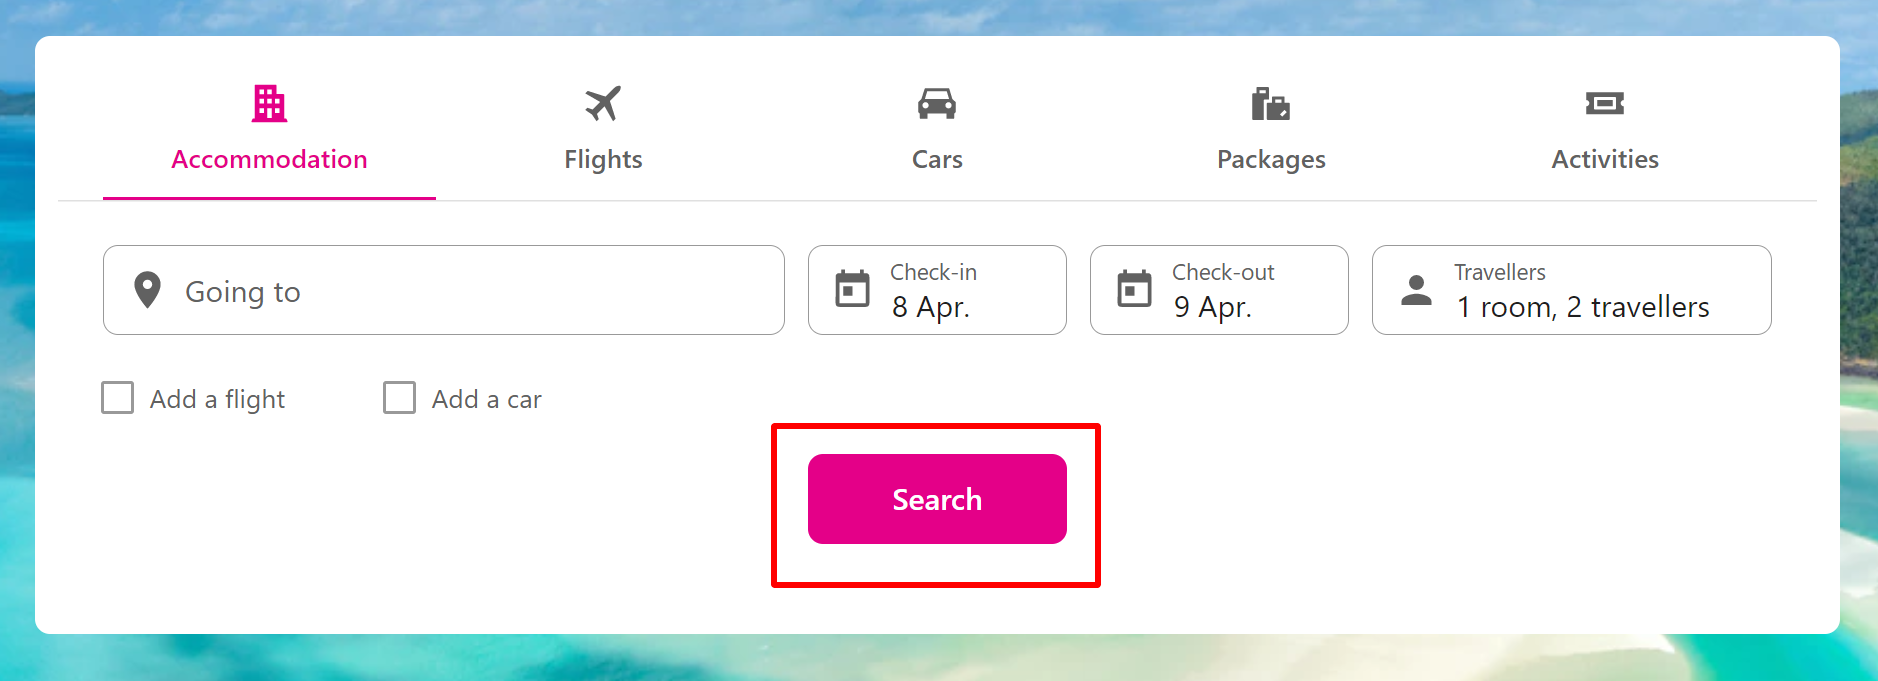Image resolution: width=1878 pixels, height=681 pixels.
Task: Select the ticket icon above Activities
Action: pyautogui.click(x=1605, y=101)
